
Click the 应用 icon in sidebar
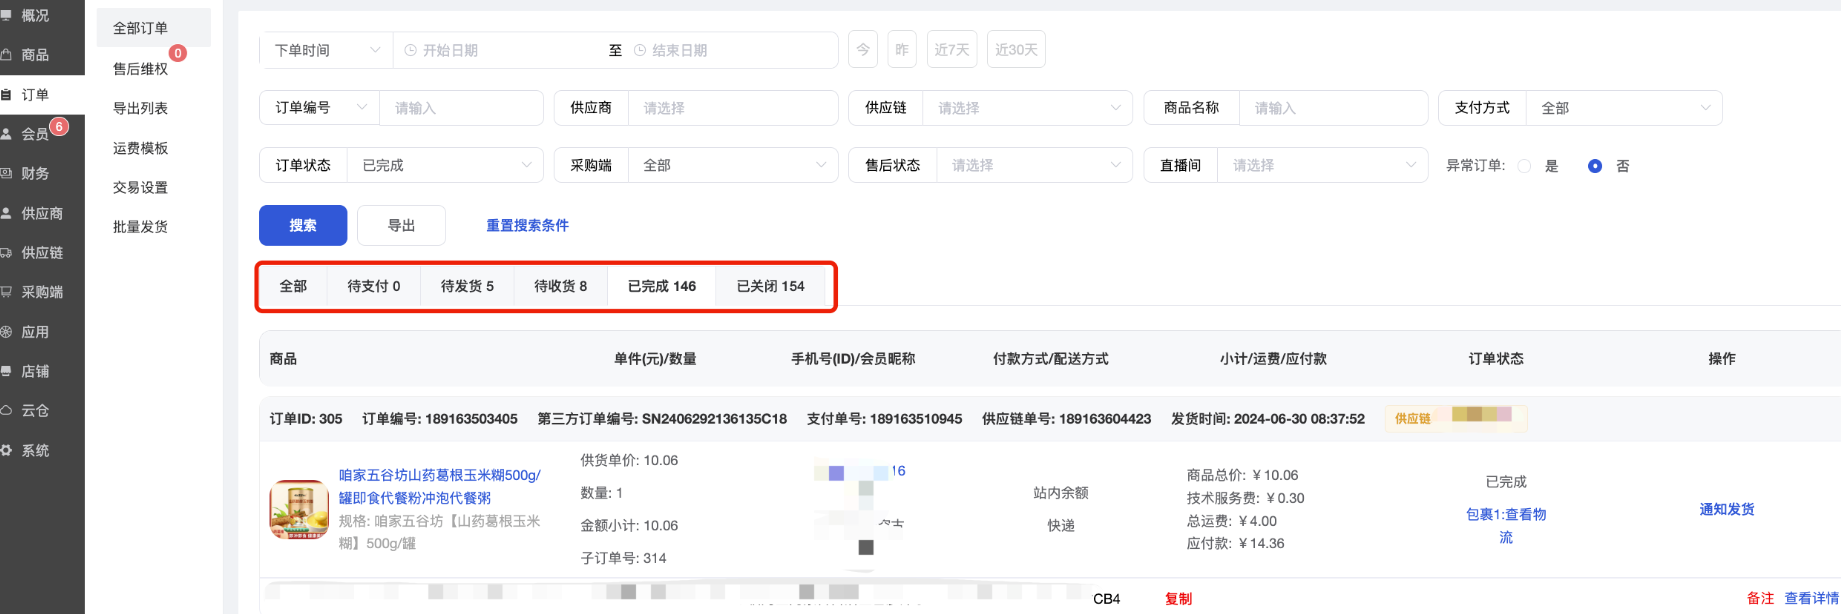tap(6, 332)
